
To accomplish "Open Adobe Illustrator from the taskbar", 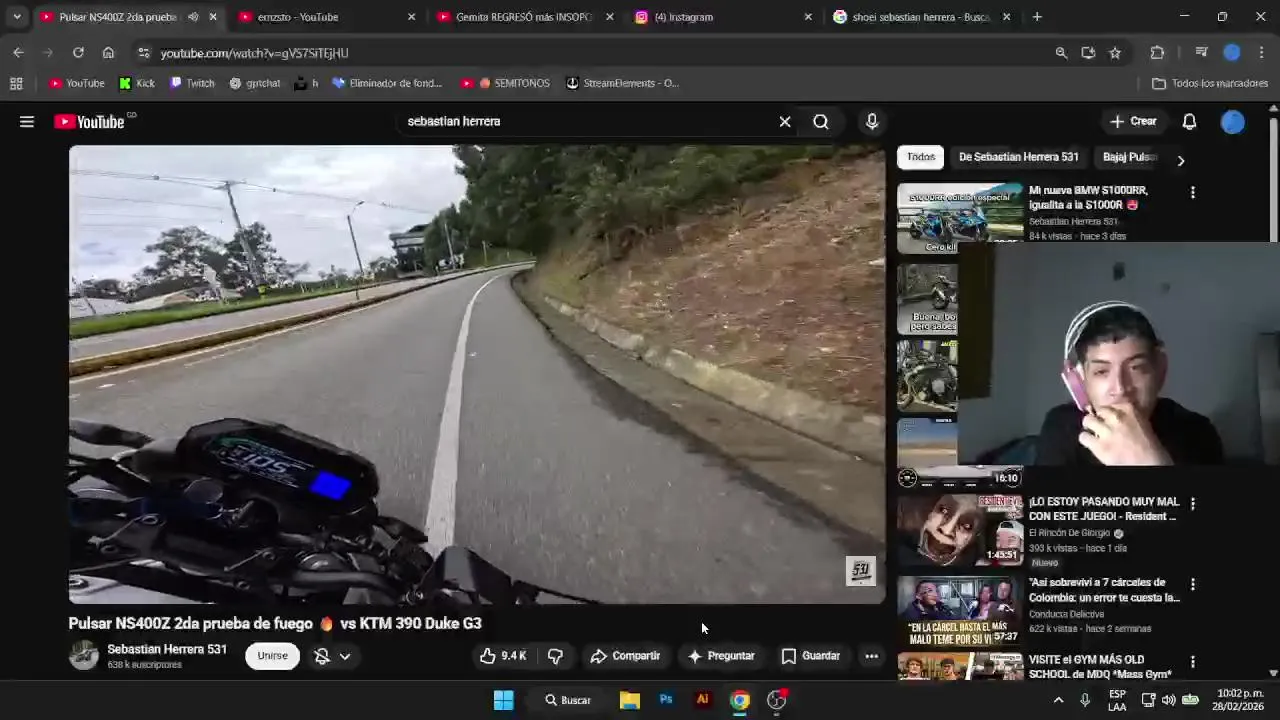I will click(x=703, y=700).
